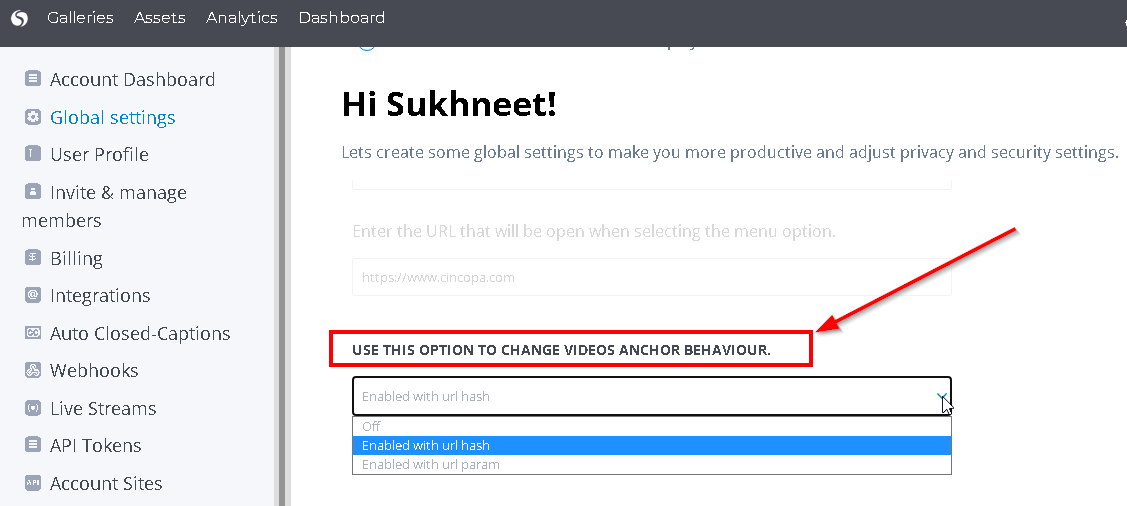Click the anchor behaviour dropdown chevron
The image size is (1127, 506).
(940, 397)
